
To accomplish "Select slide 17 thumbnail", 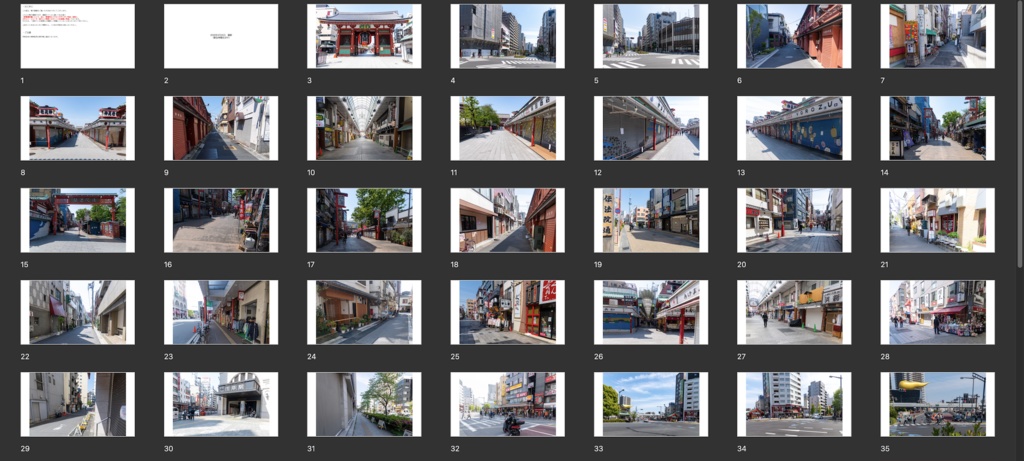I will [364, 221].
